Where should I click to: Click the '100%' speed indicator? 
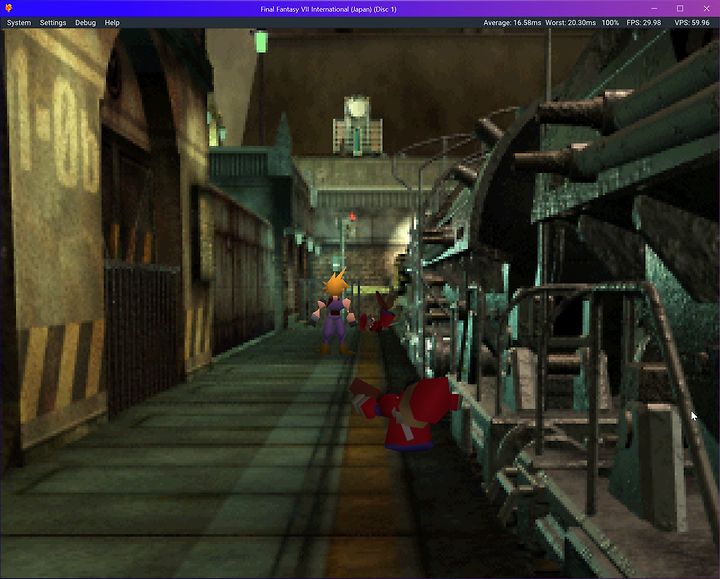coord(610,22)
